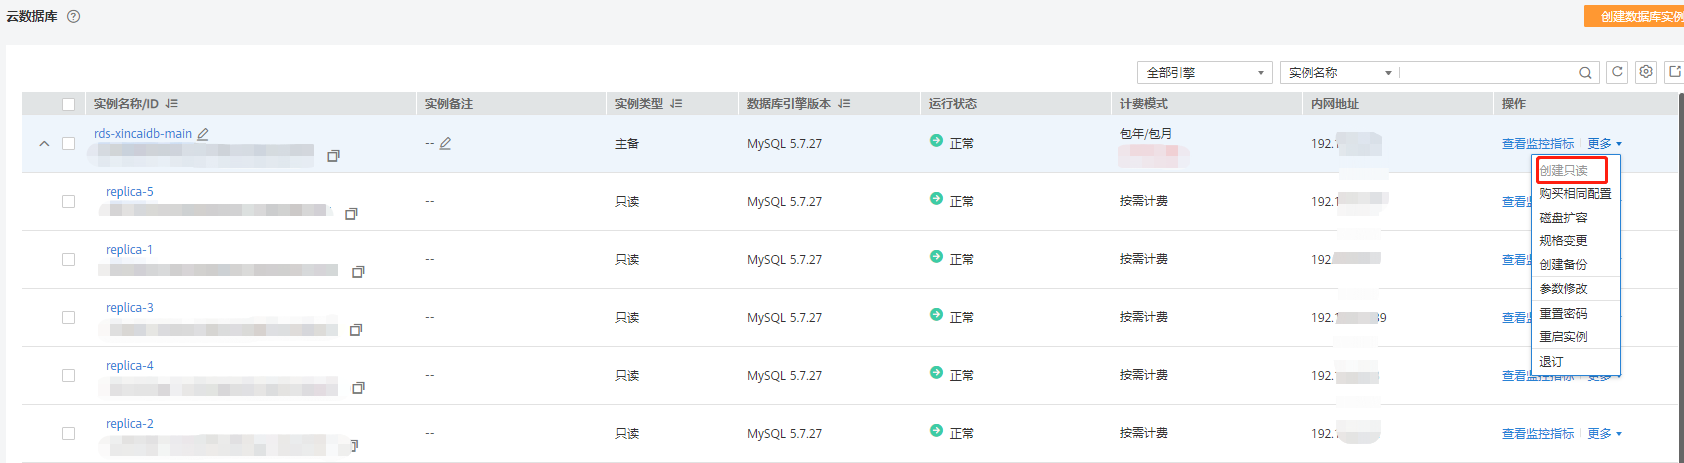Check the replica-2 row
Image resolution: width=1684 pixels, height=463 pixels.
[68, 434]
